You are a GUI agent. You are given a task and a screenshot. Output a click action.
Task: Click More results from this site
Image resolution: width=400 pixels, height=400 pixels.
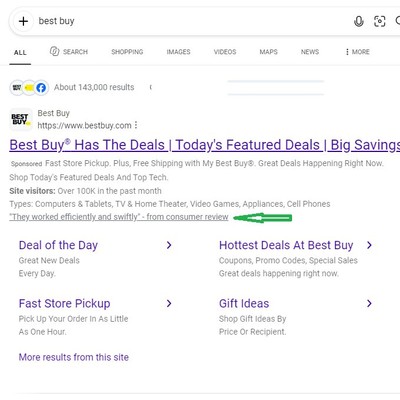coord(74,357)
